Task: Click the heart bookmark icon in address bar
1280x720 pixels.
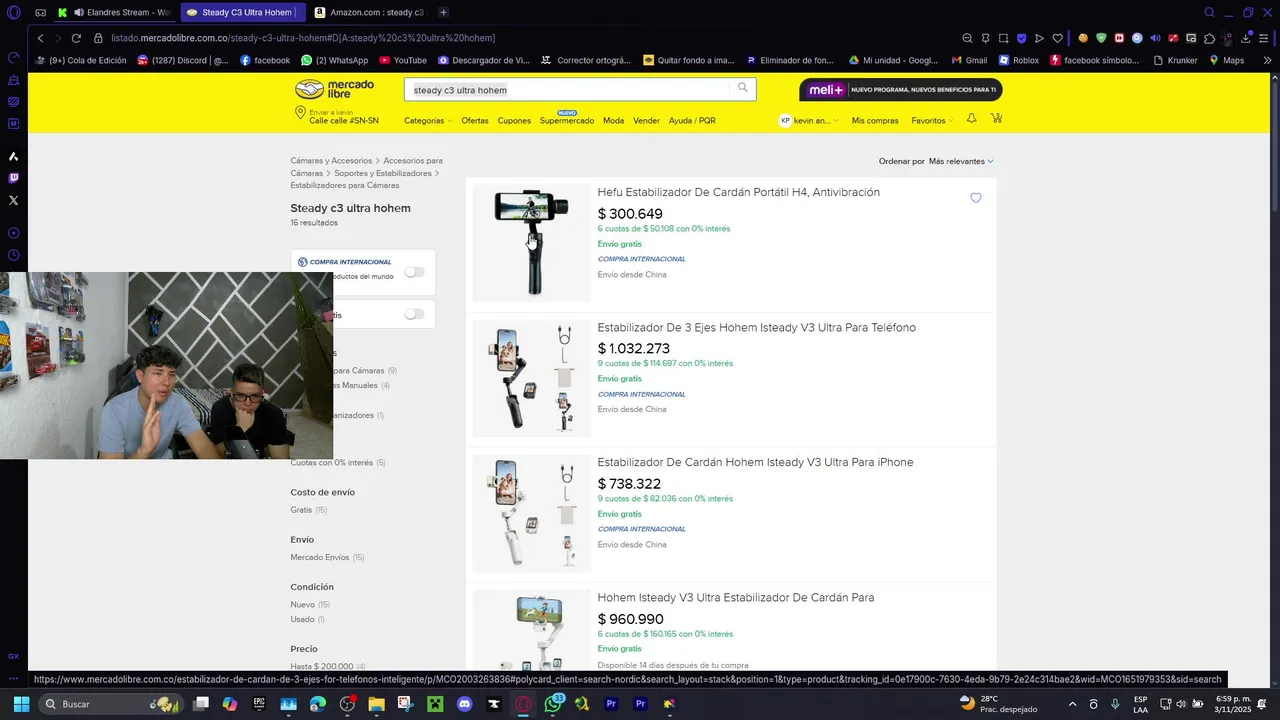Action: pyautogui.click(x=1057, y=38)
